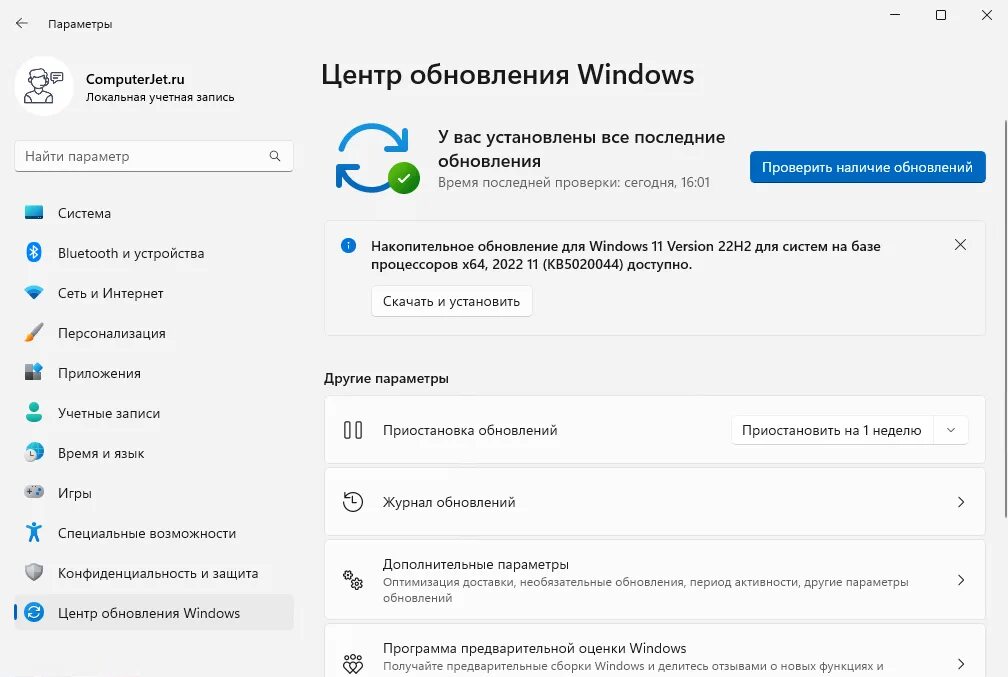Click the globe clock icon for Время и язык
The width and height of the screenshot is (1008, 677).
34,453
